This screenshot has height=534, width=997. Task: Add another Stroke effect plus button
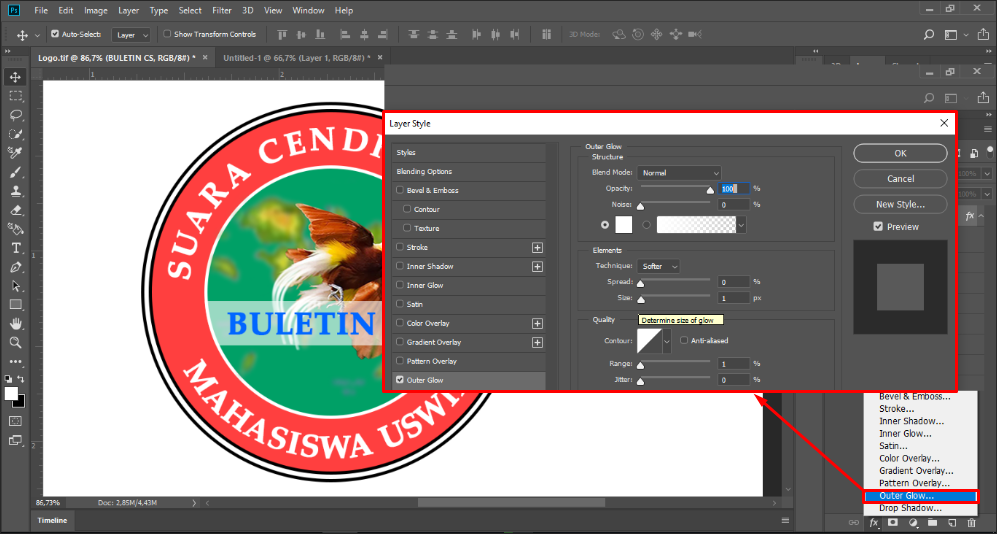pyautogui.click(x=537, y=247)
